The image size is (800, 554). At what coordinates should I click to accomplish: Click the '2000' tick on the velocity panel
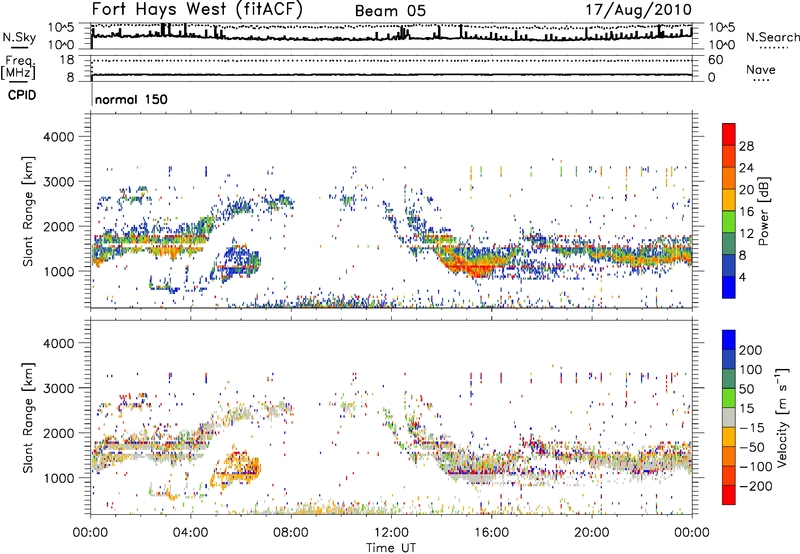point(59,433)
